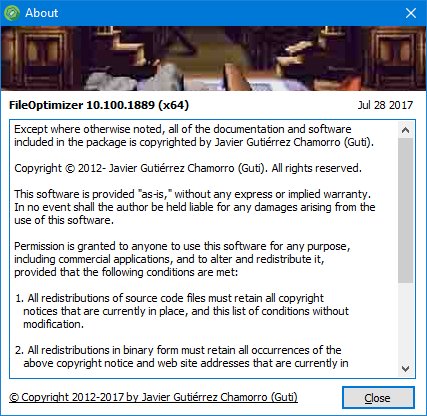
Task: Click the 'This software is provided "as-is,"' line
Action: pyautogui.click(x=192, y=194)
